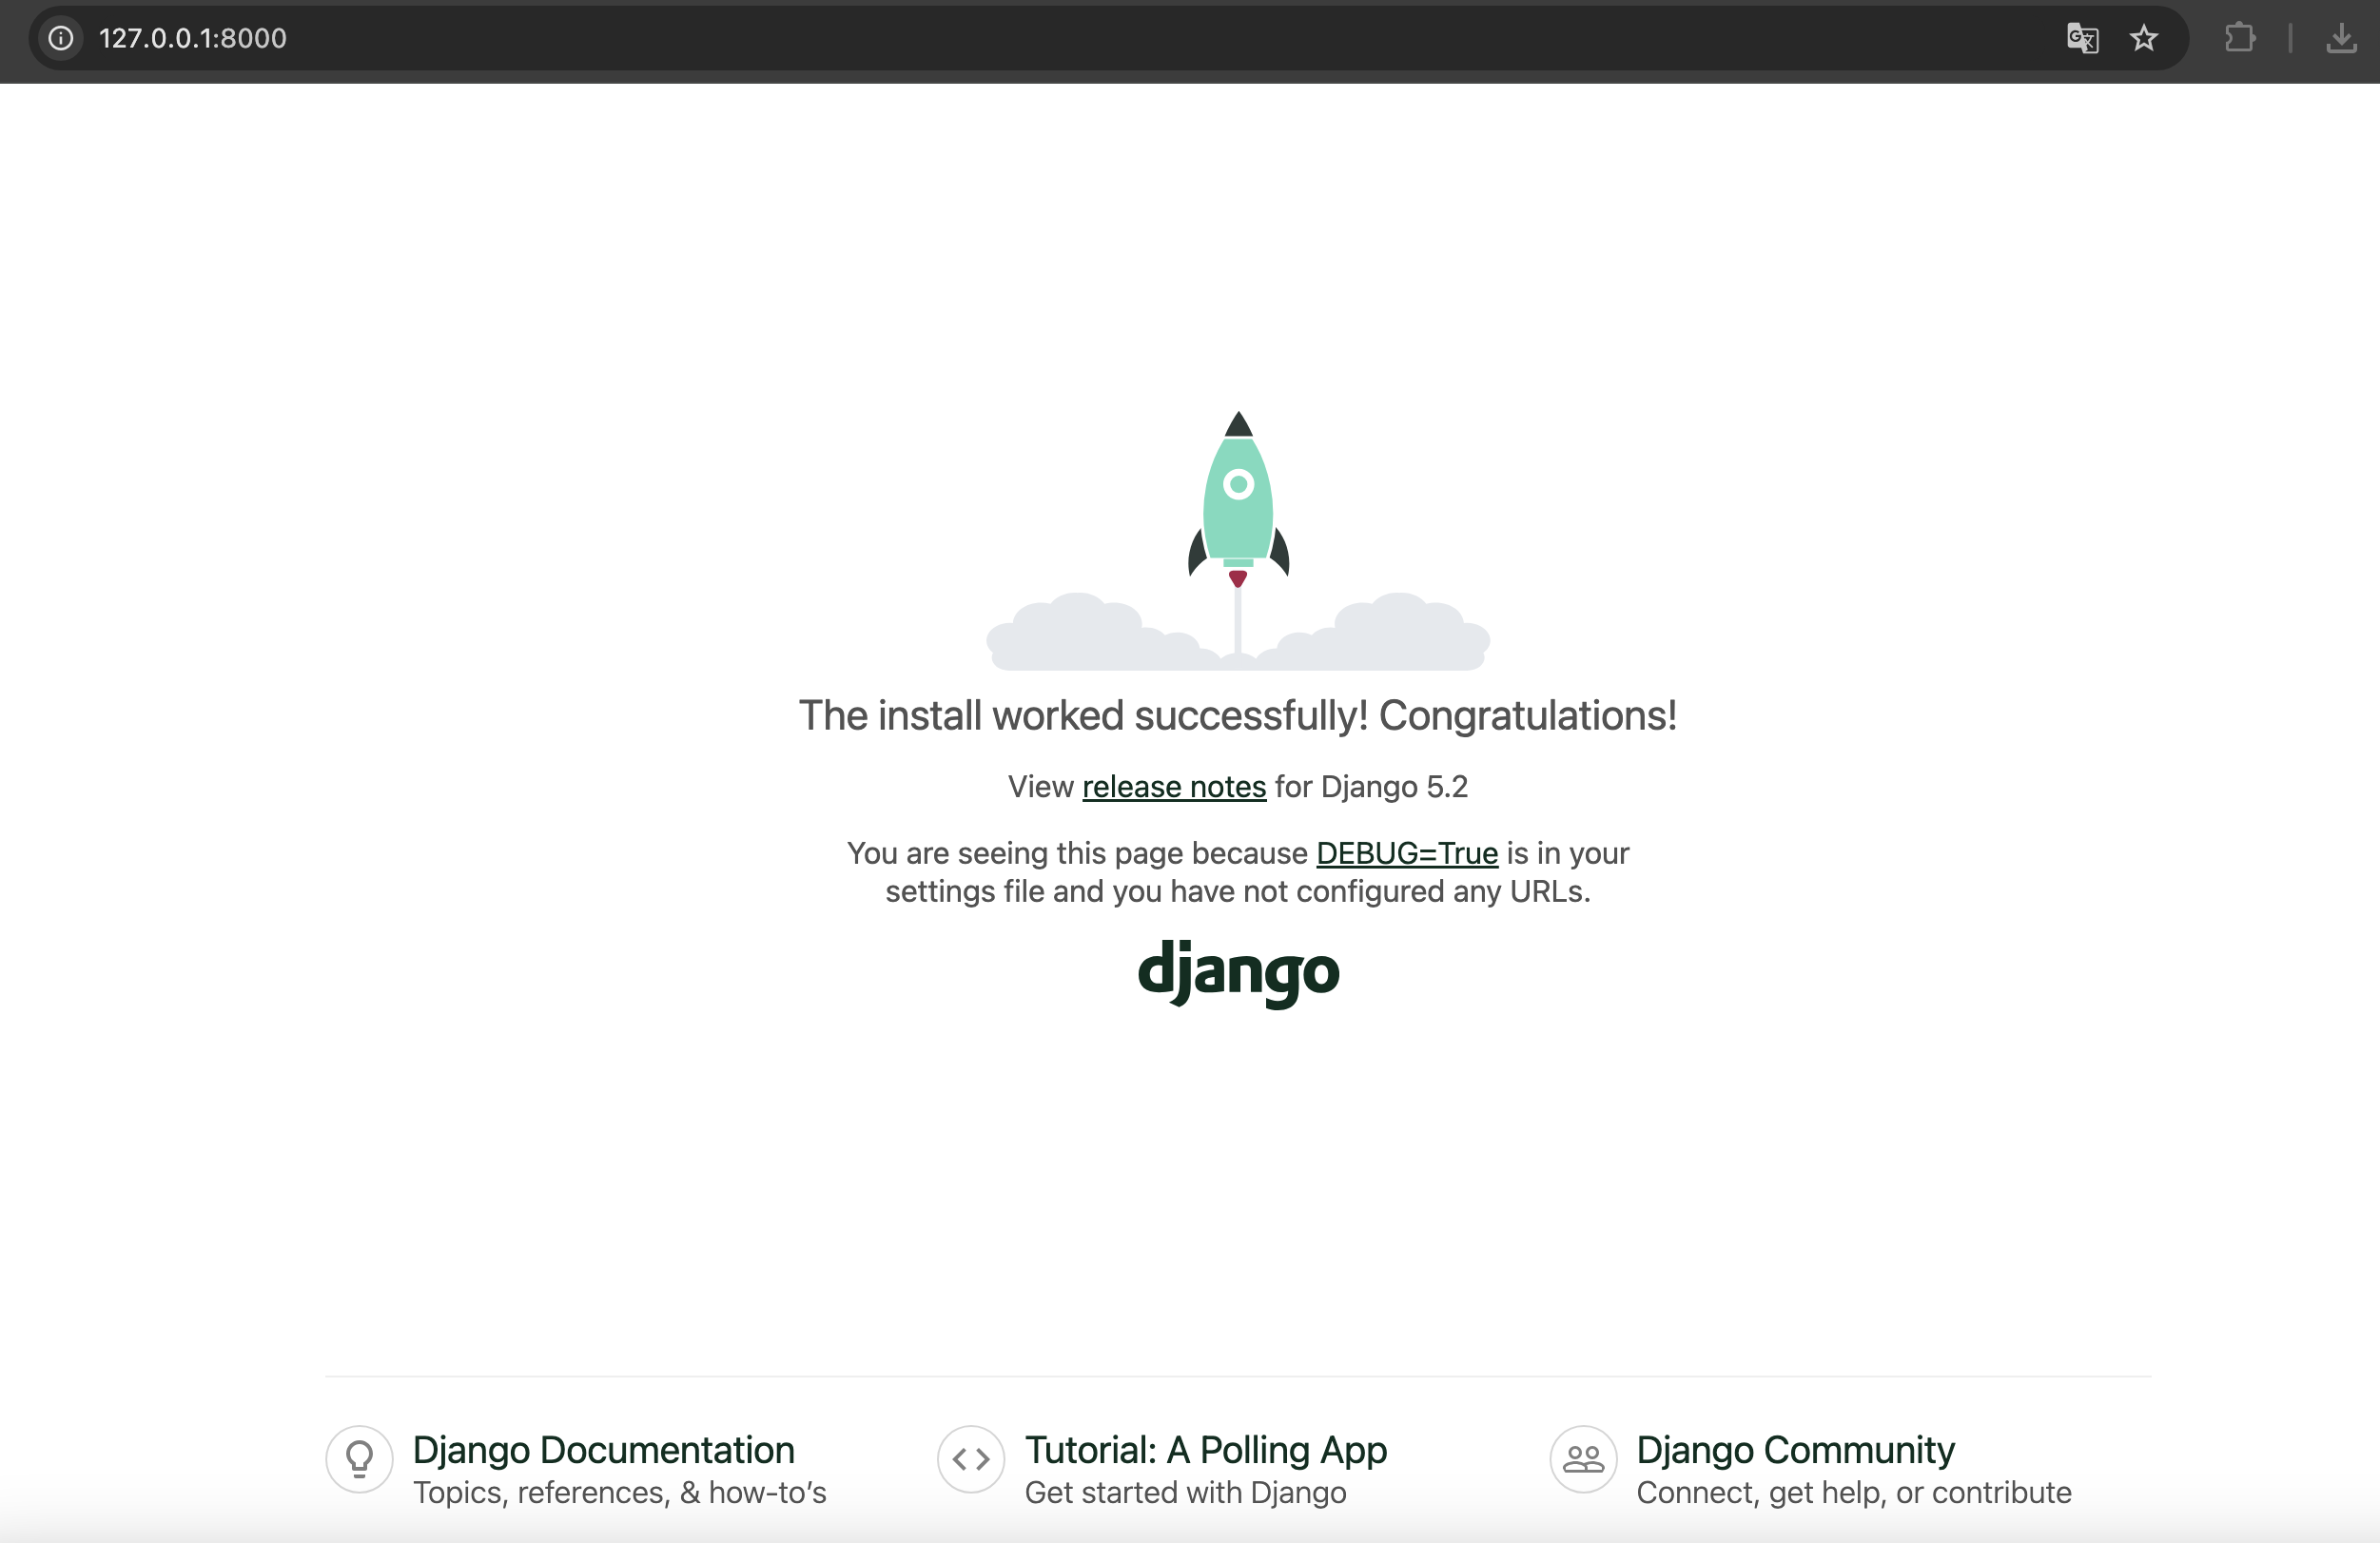Open Django Community link
The width and height of the screenshot is (2380, 1543).
pos(1795,1450)
